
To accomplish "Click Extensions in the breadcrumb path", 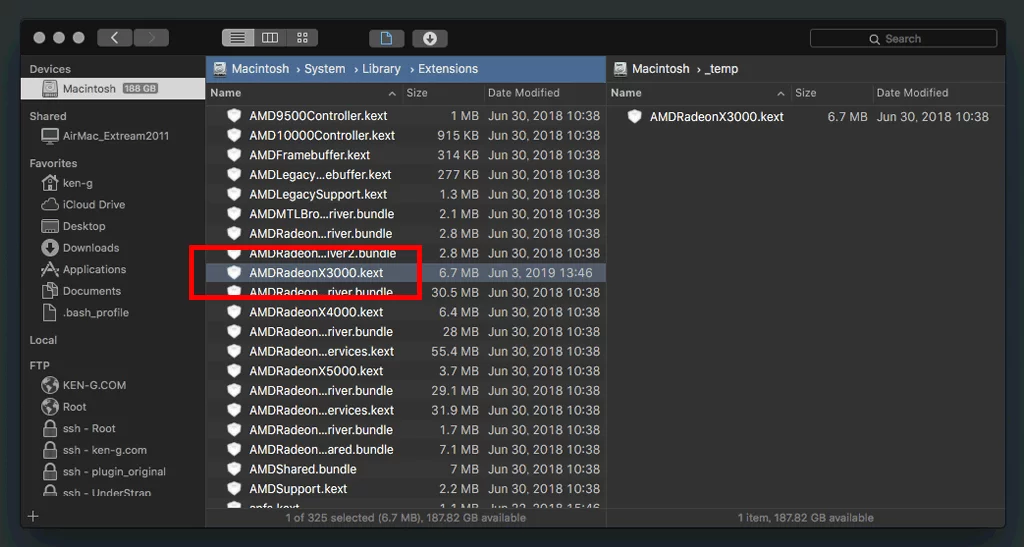I will coord(448,69).
